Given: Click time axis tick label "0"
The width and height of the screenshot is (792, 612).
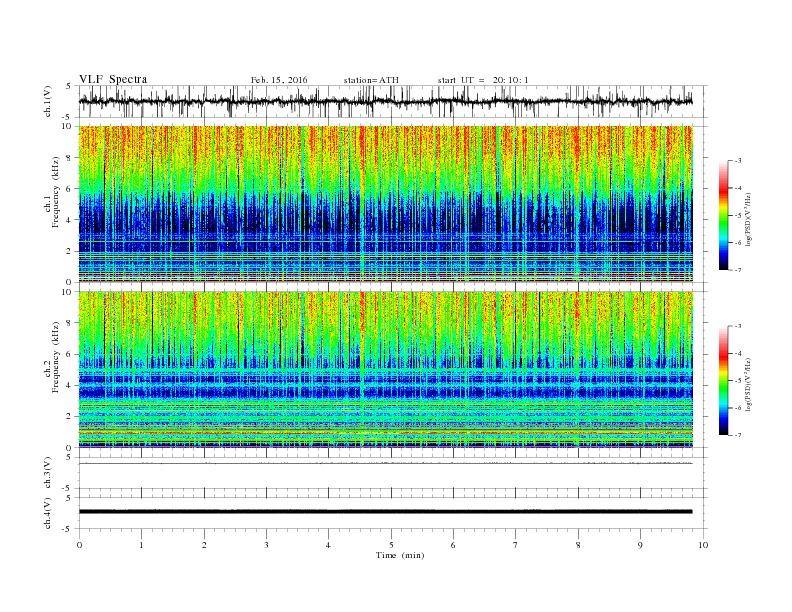Looking at the screenshot, I should 79,545.
